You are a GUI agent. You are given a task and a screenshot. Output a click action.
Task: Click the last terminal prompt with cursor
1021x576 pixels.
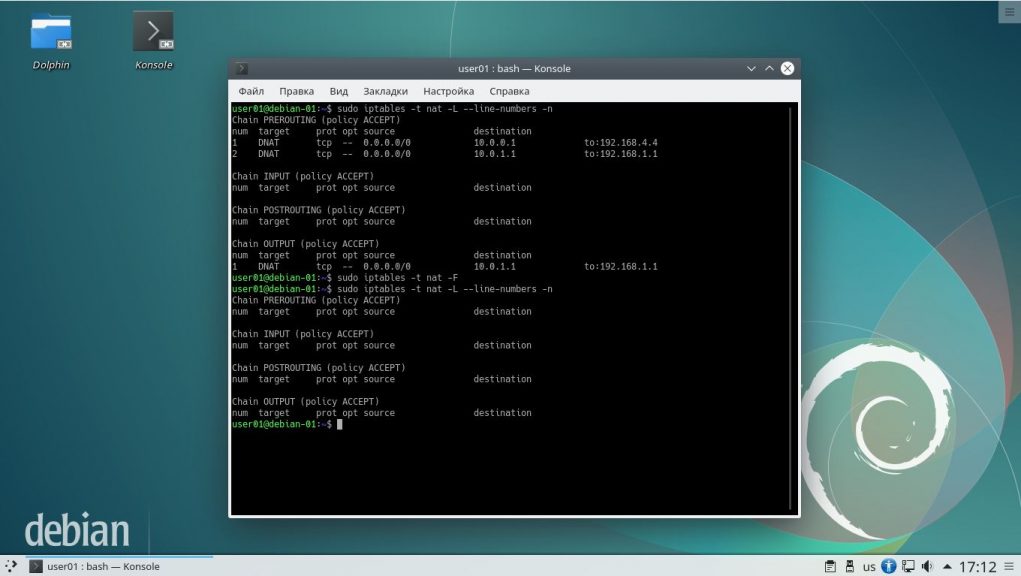(x=287, y=424)
